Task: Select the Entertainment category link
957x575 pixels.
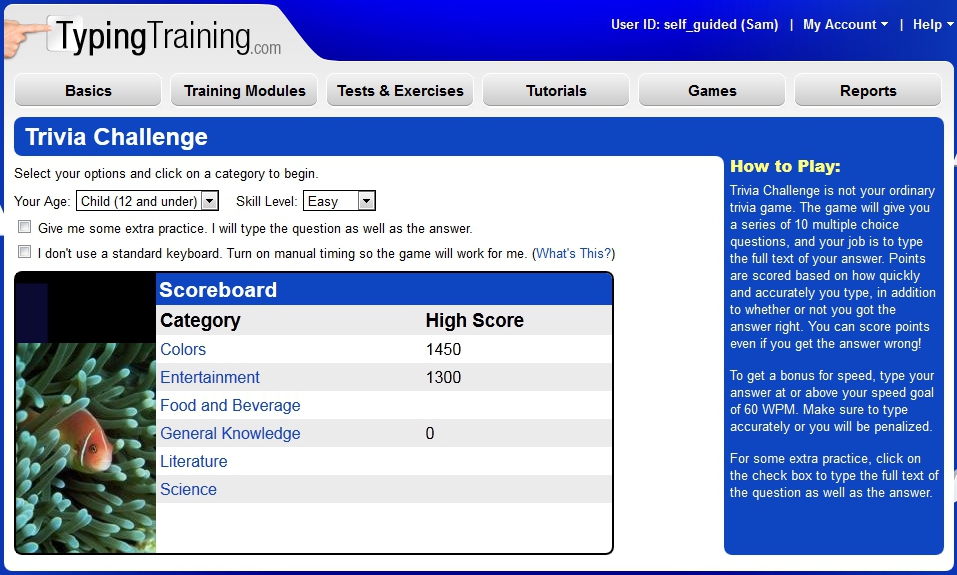Action: pyautogui.click(x=210, y=377)
